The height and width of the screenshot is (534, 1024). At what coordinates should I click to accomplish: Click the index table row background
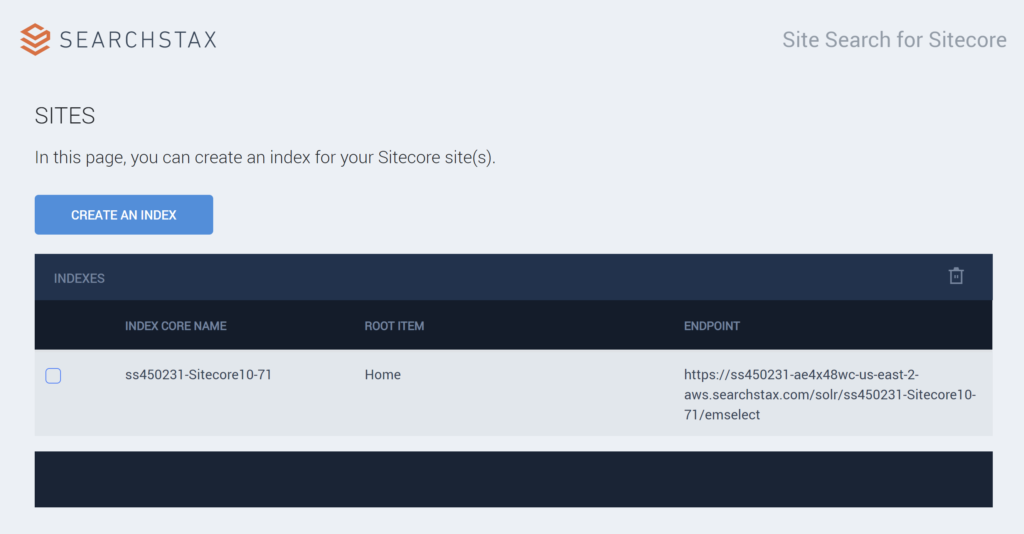click(513, 392)
